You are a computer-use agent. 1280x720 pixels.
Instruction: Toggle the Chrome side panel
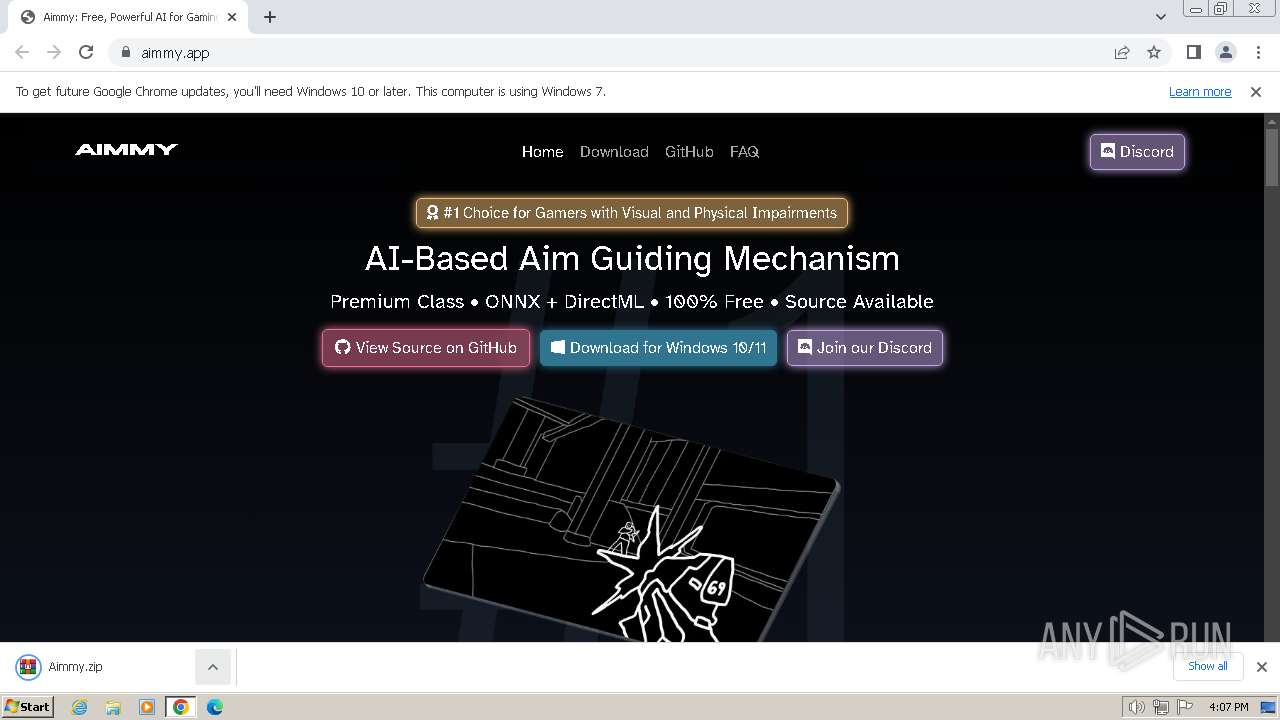click(1194, 53)
